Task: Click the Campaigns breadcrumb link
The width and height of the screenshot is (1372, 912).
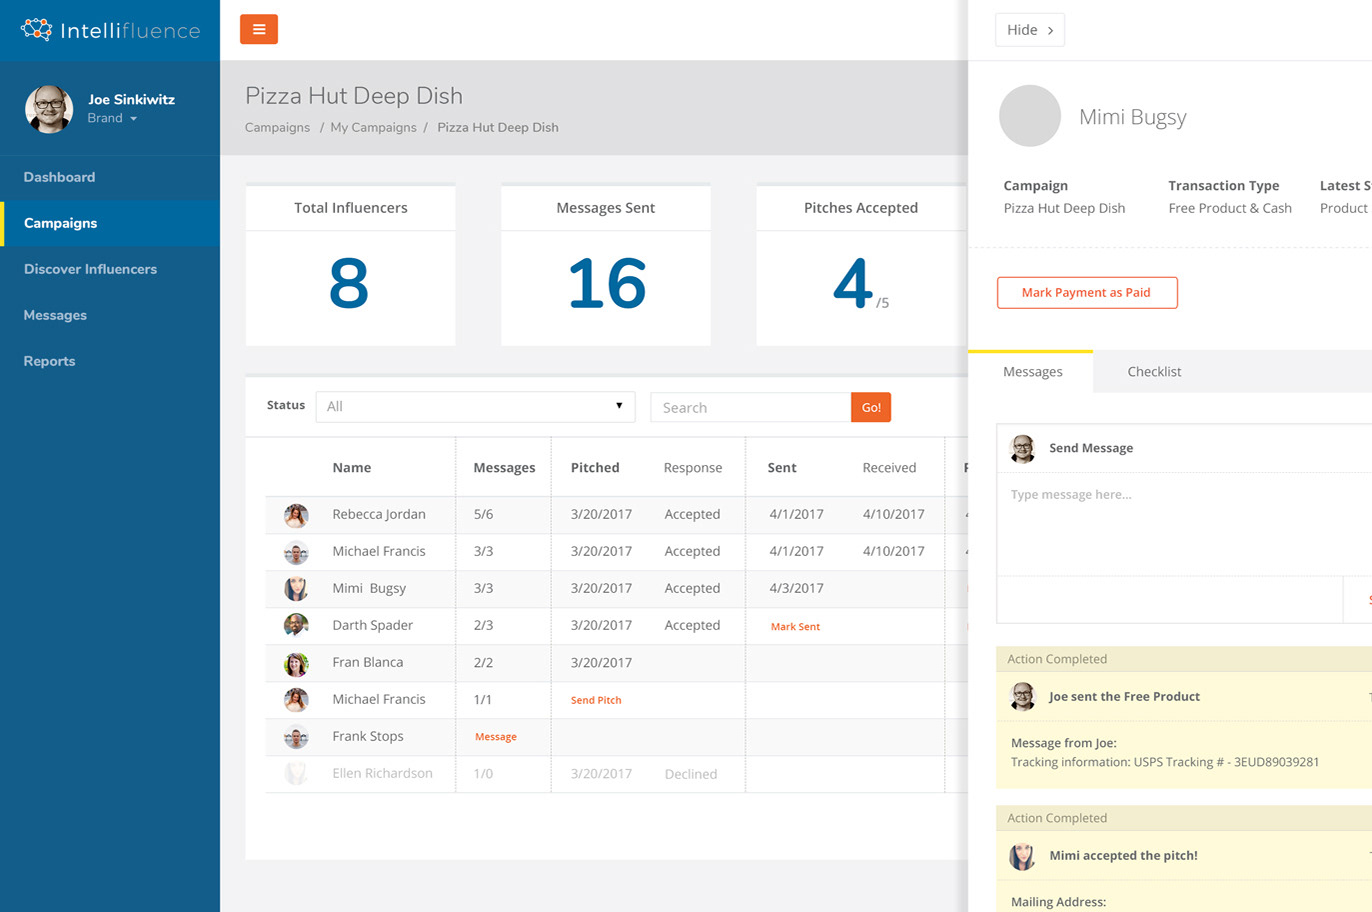Action: (x=277, y=127)
